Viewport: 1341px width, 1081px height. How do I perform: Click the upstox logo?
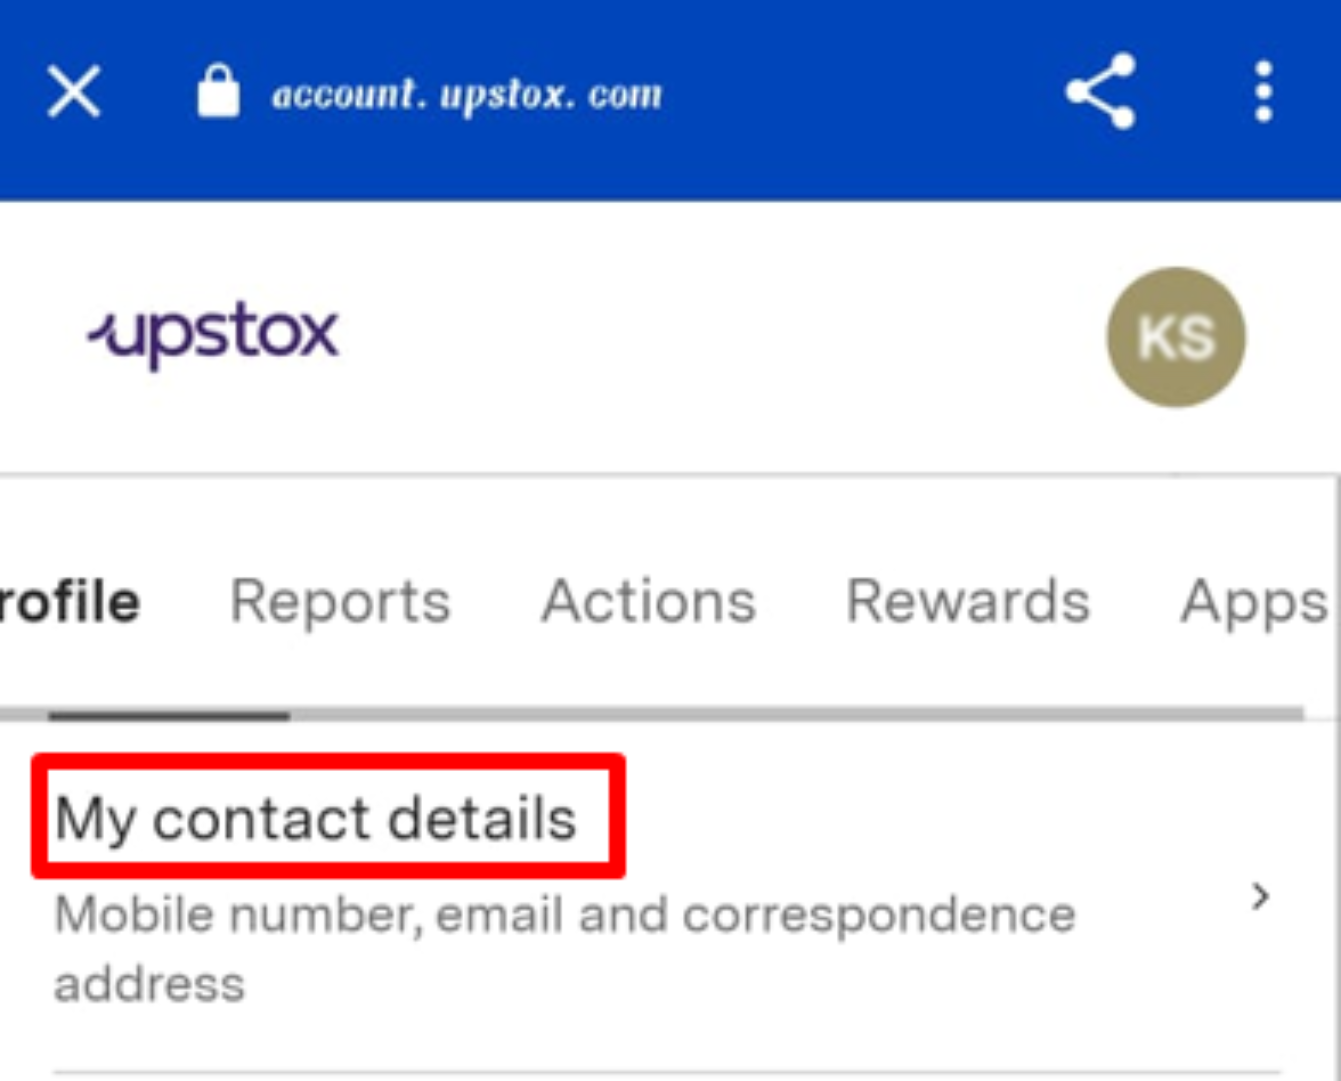[x=213, y=334]
